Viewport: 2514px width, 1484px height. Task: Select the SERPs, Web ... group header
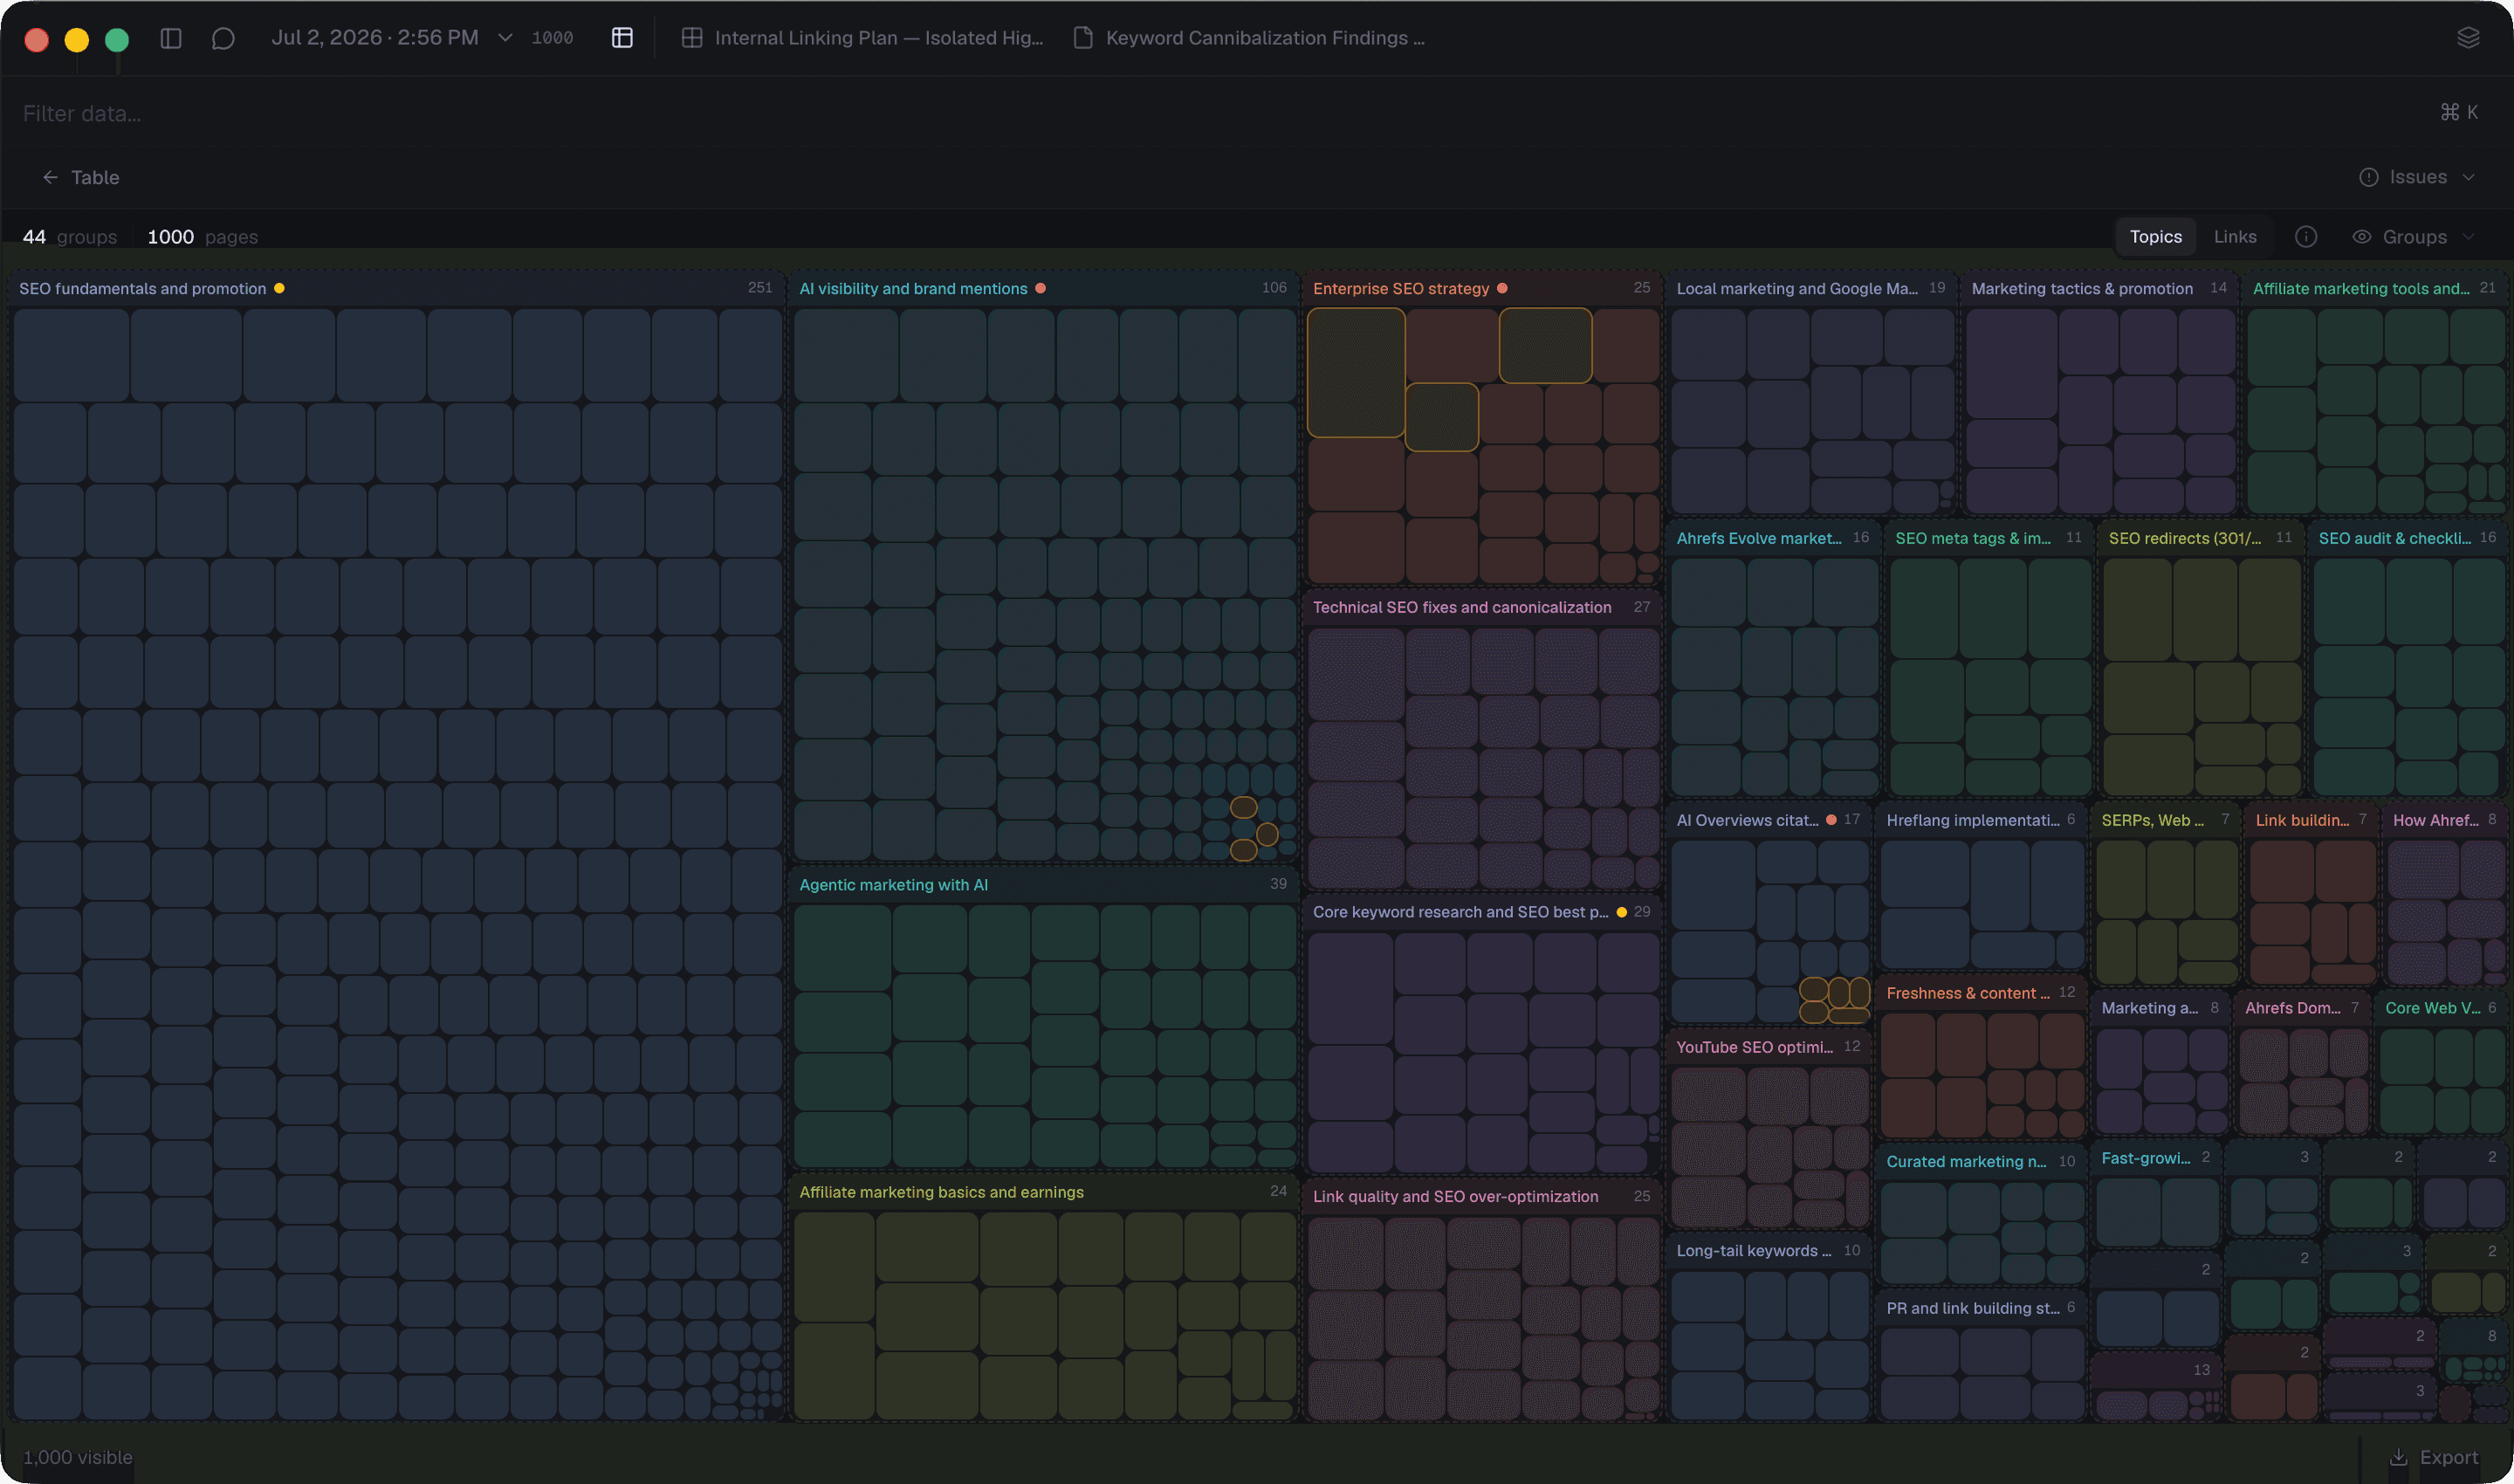(x=2165, y=820)
